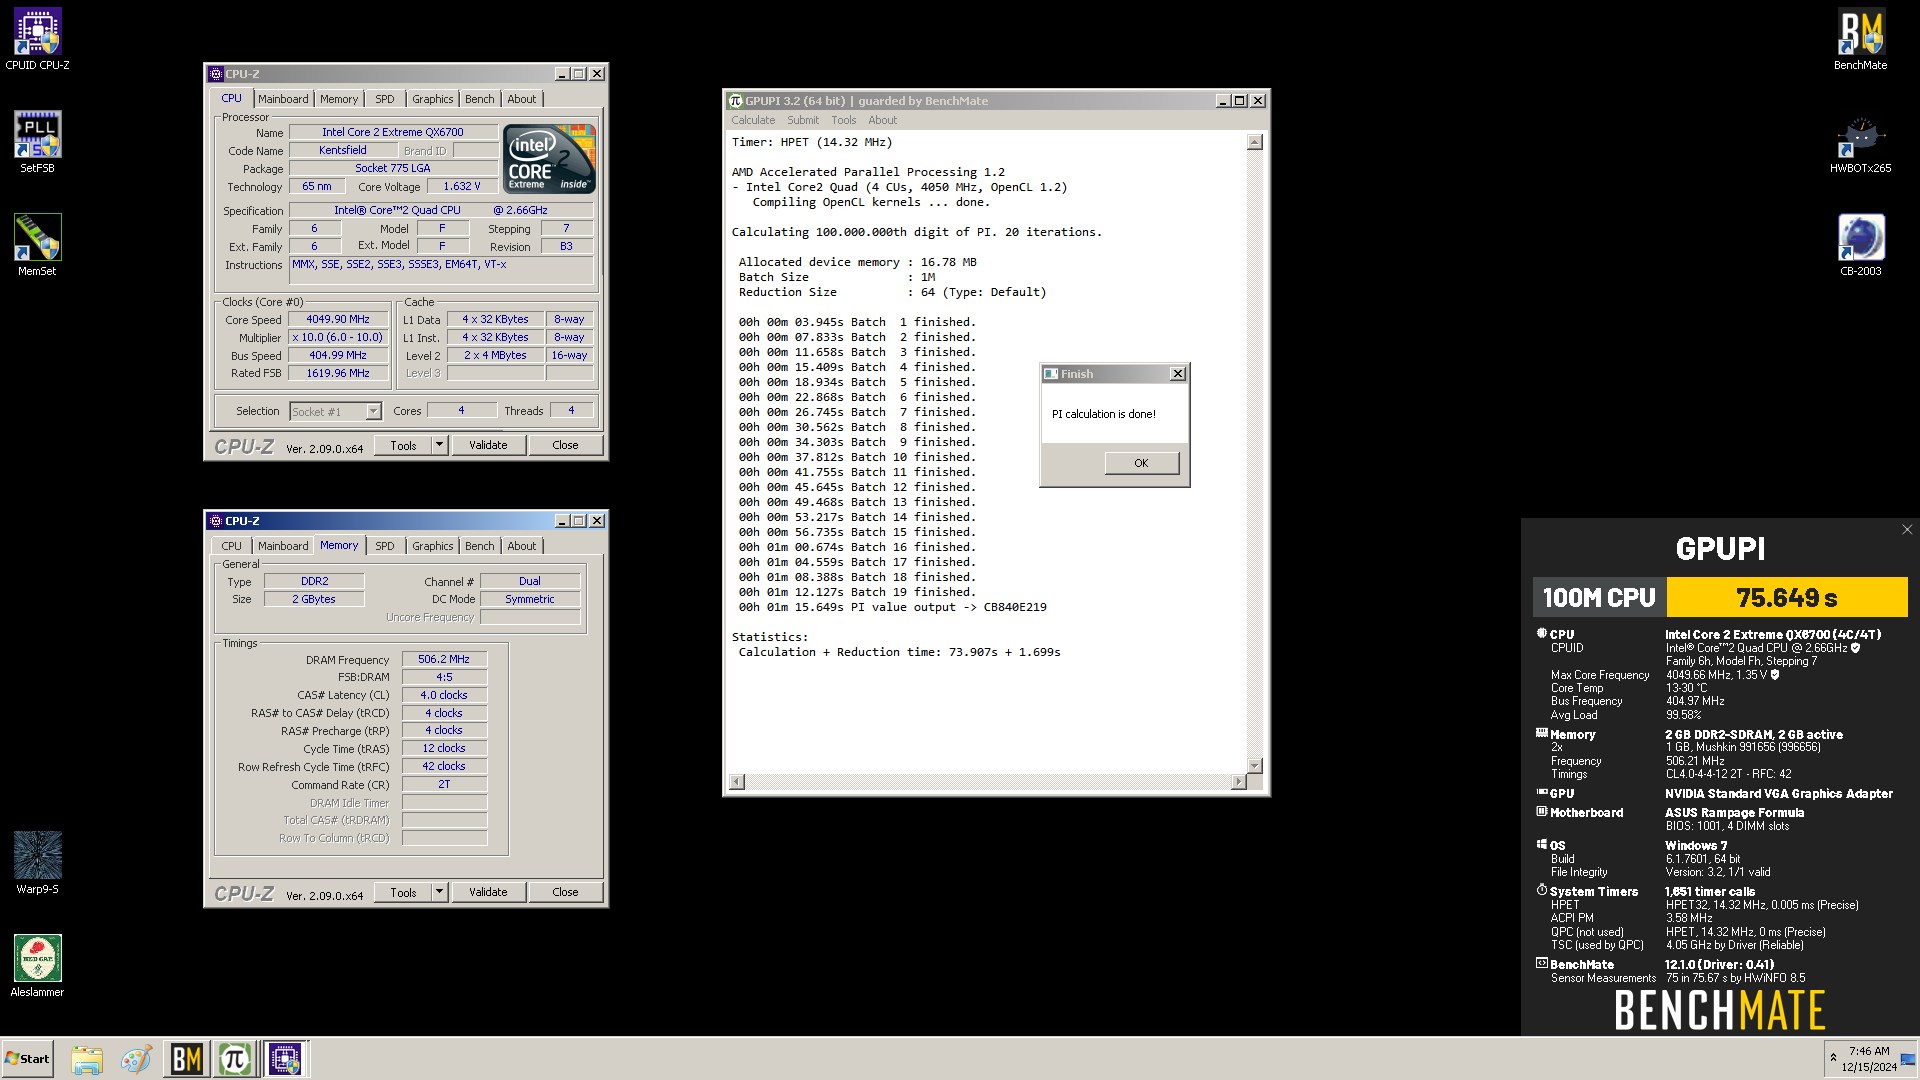This screenshot has width=1920, height=1080.
Task: Open Graphics tab in top CPU-Z window
Action: tap(432, 99)
